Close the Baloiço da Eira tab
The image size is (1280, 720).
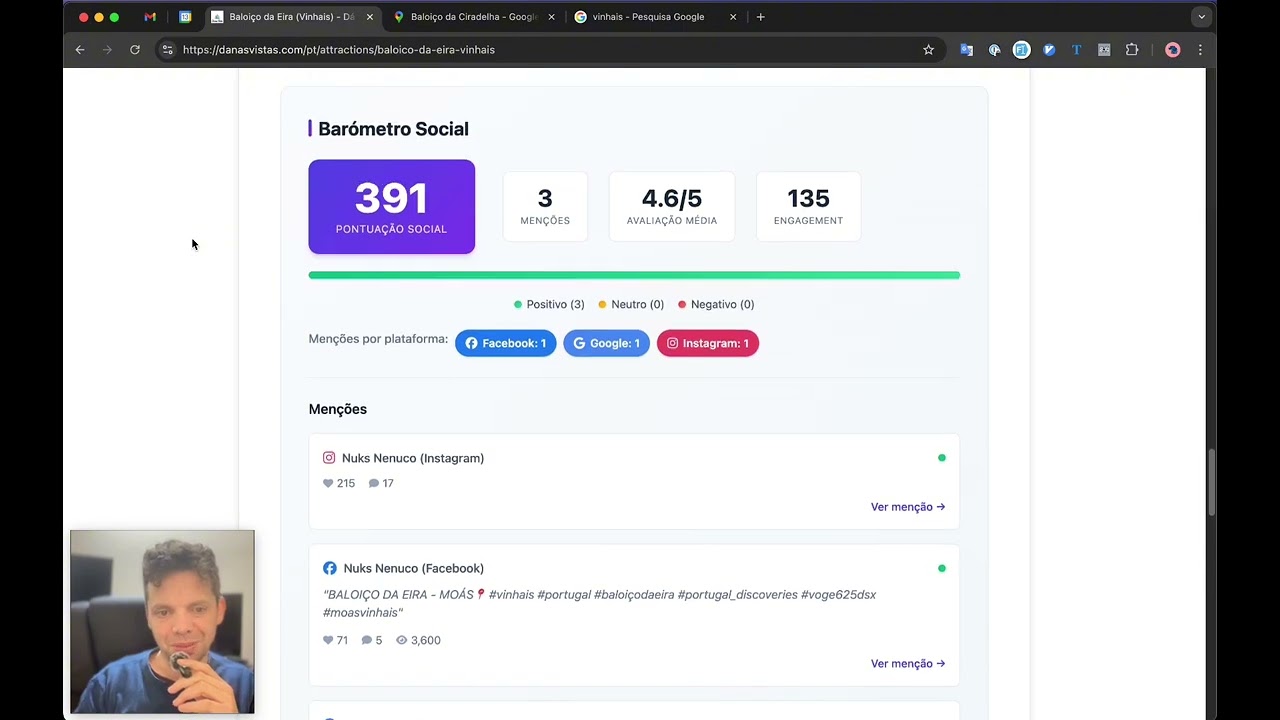(x=369, y=17)
